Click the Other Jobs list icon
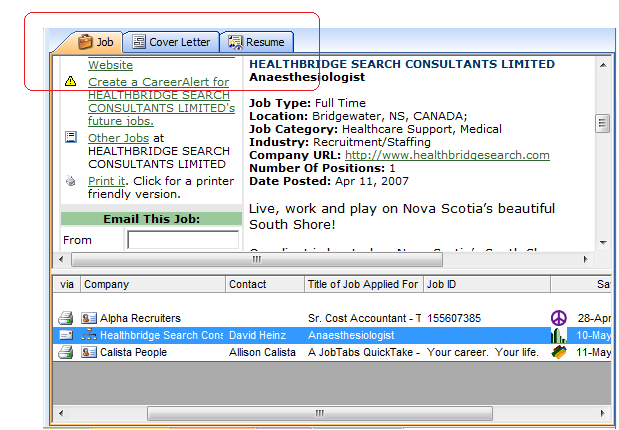 (x=71, y=137)
